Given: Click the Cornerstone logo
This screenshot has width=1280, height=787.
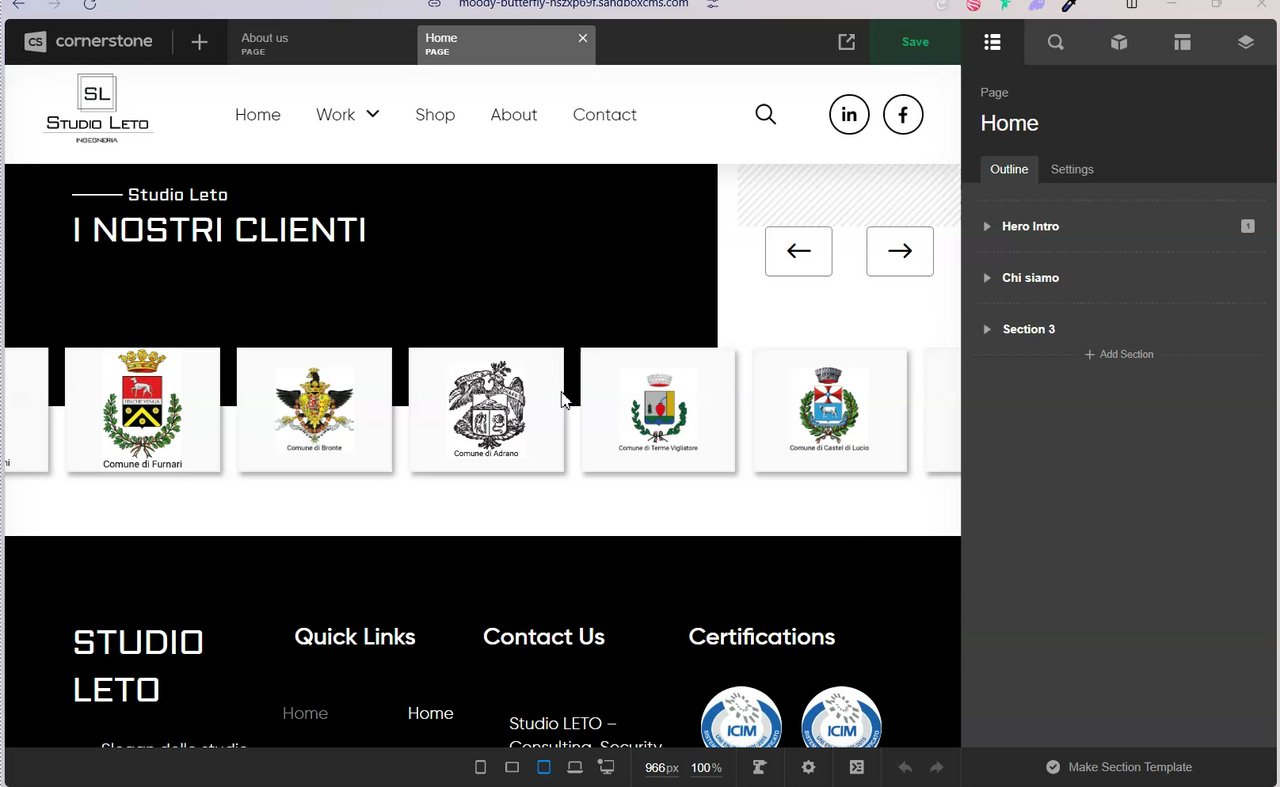Looking at the screenshot, I should 89,42.
